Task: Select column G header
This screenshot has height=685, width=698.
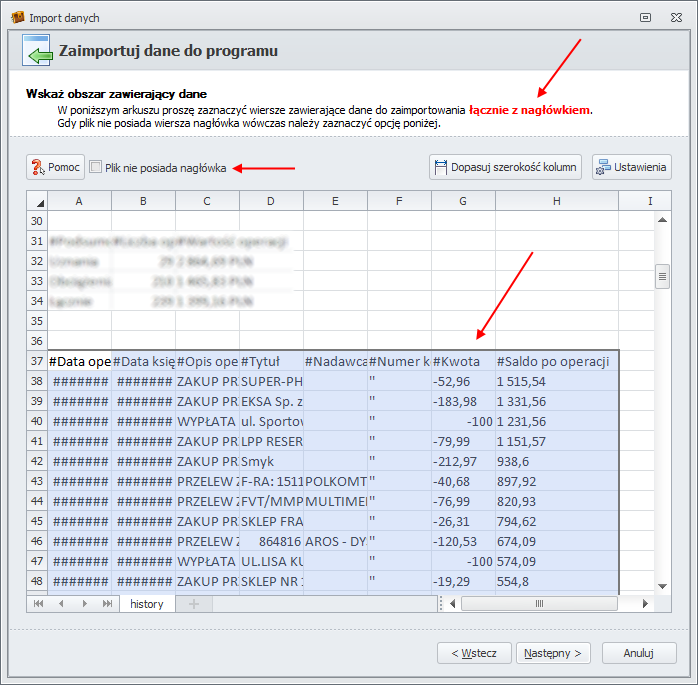Action: click(x=463, y=201)
